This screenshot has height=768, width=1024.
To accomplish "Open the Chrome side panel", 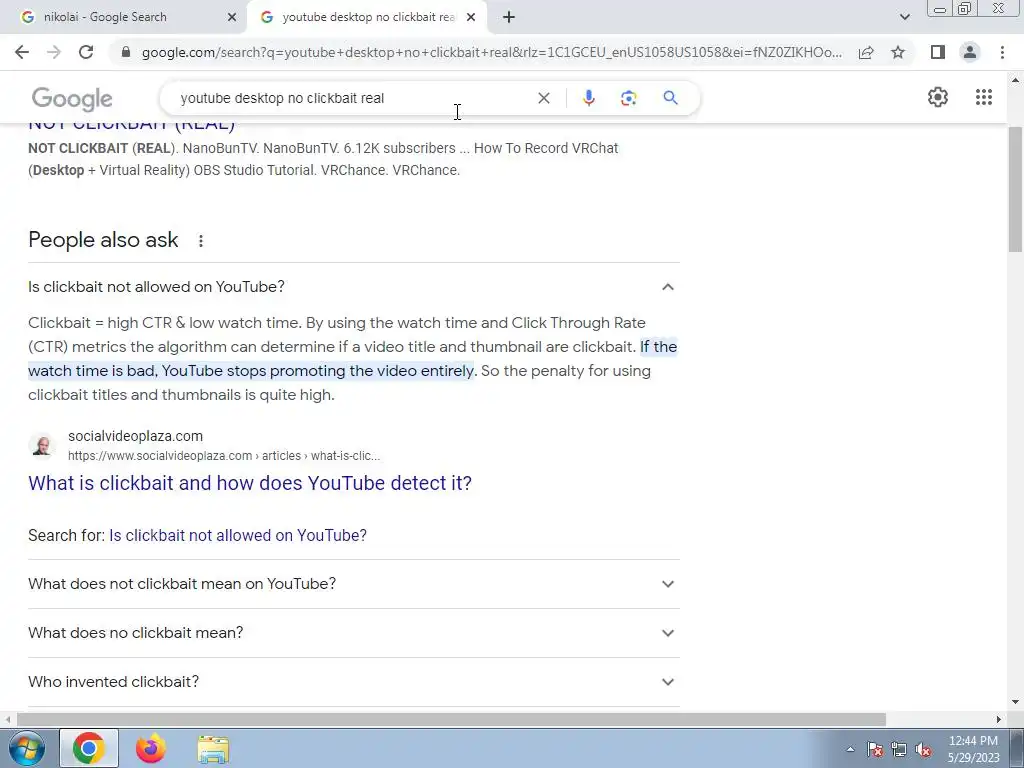I will coord(938,52).
